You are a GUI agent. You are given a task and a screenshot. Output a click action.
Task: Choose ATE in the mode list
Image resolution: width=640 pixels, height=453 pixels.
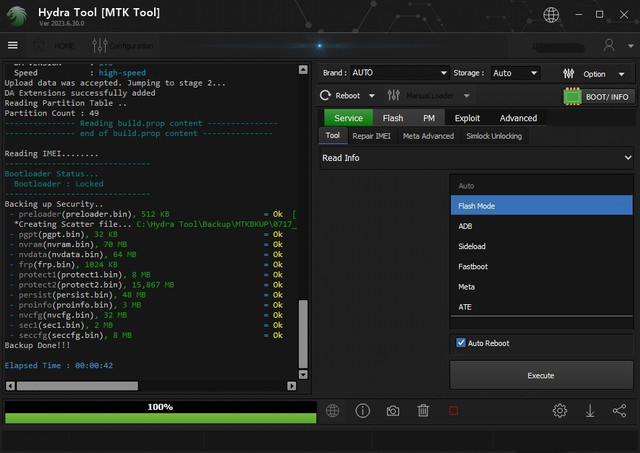(x=541, y=306)
